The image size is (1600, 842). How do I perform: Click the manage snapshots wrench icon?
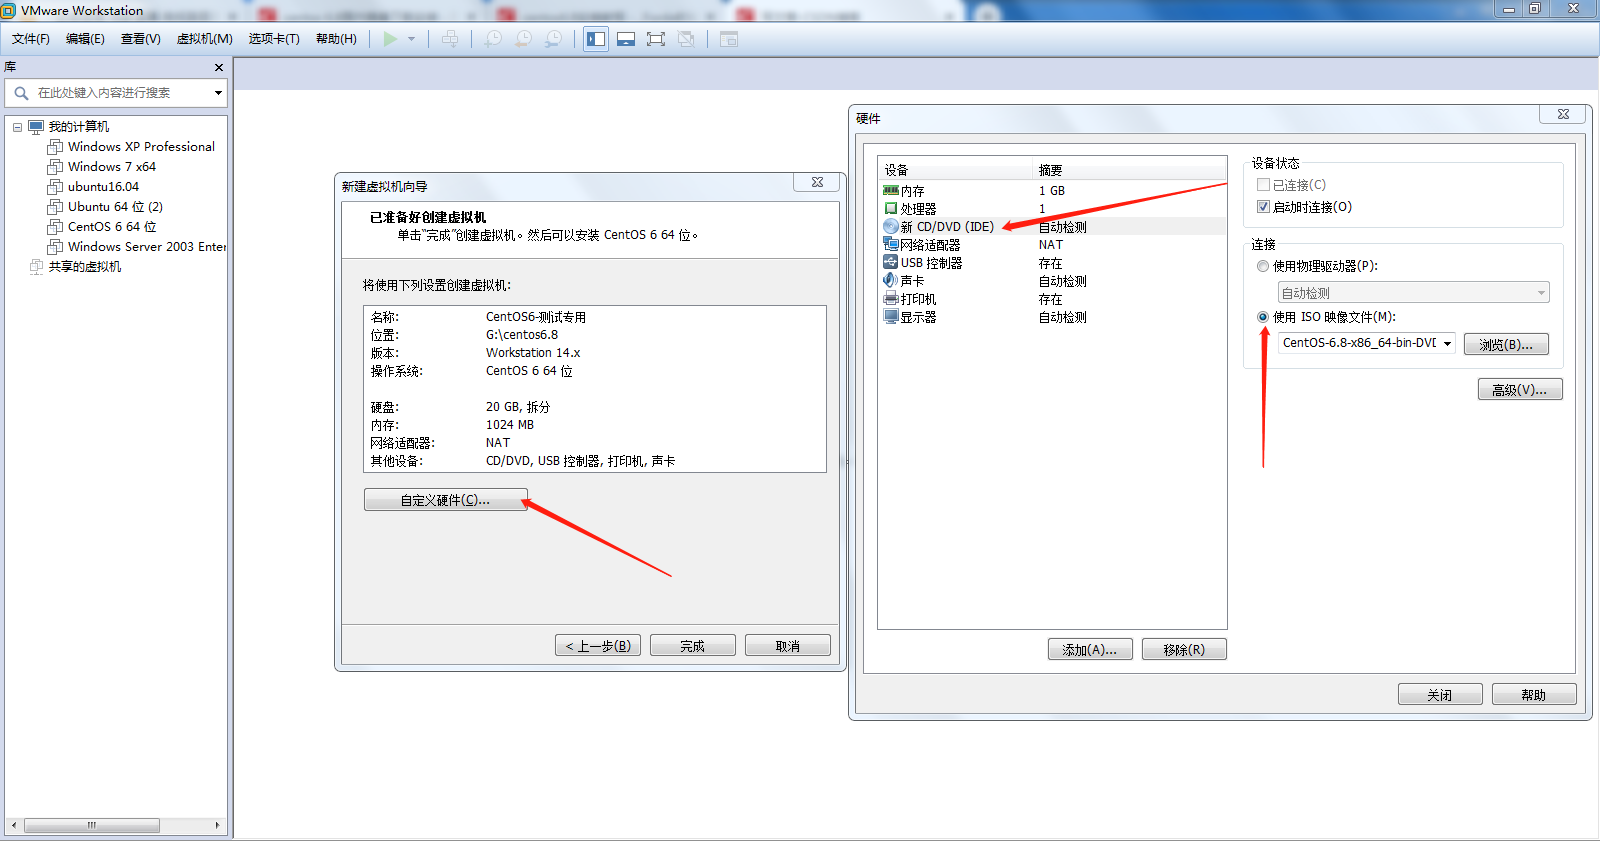[x=553, y=39]
